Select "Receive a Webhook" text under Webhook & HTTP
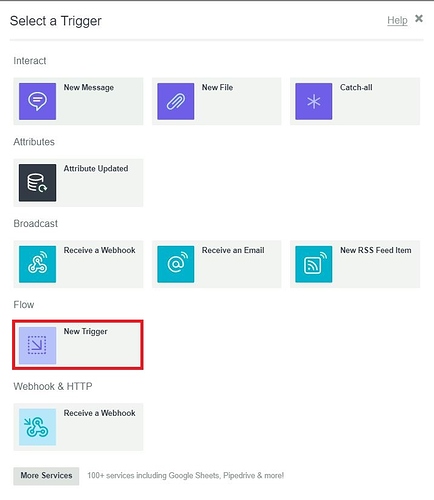434x500 pixels. (x=100, y=413)
